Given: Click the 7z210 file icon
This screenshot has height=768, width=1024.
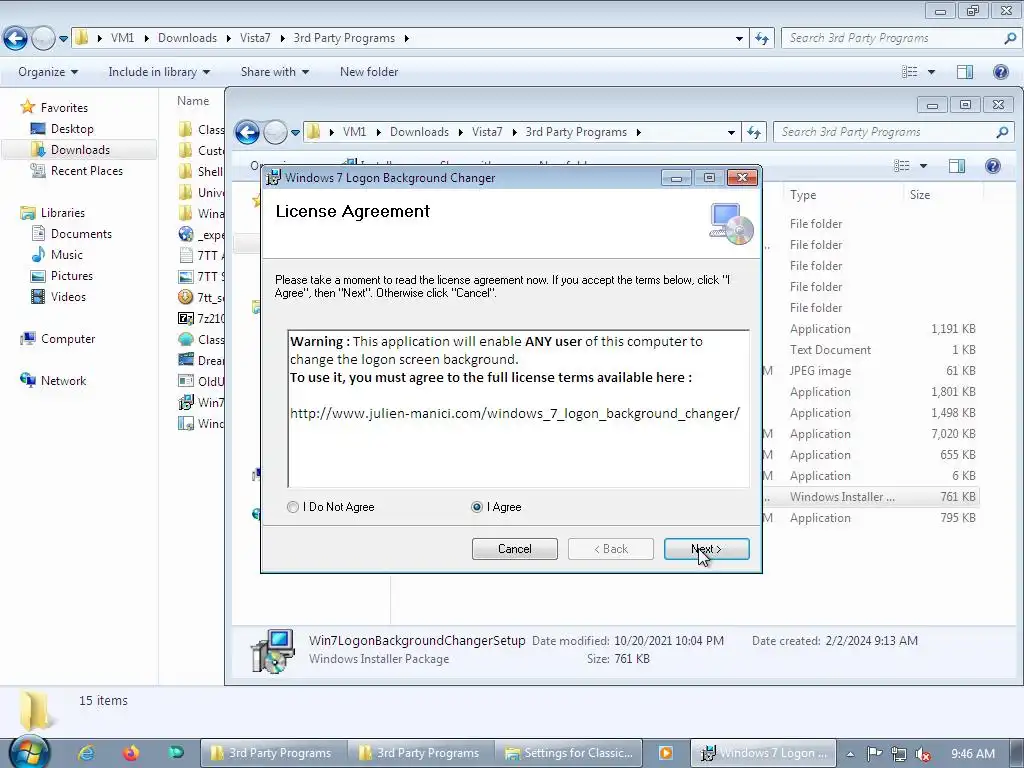Looking at the screenshot, I should click(x=186, y=318).
